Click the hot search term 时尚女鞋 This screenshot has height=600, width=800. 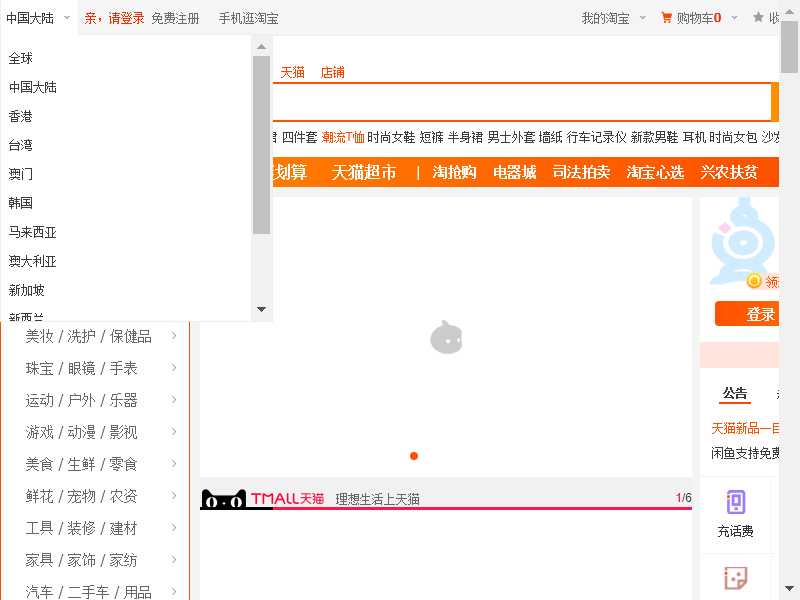click(x=391, y=137)
